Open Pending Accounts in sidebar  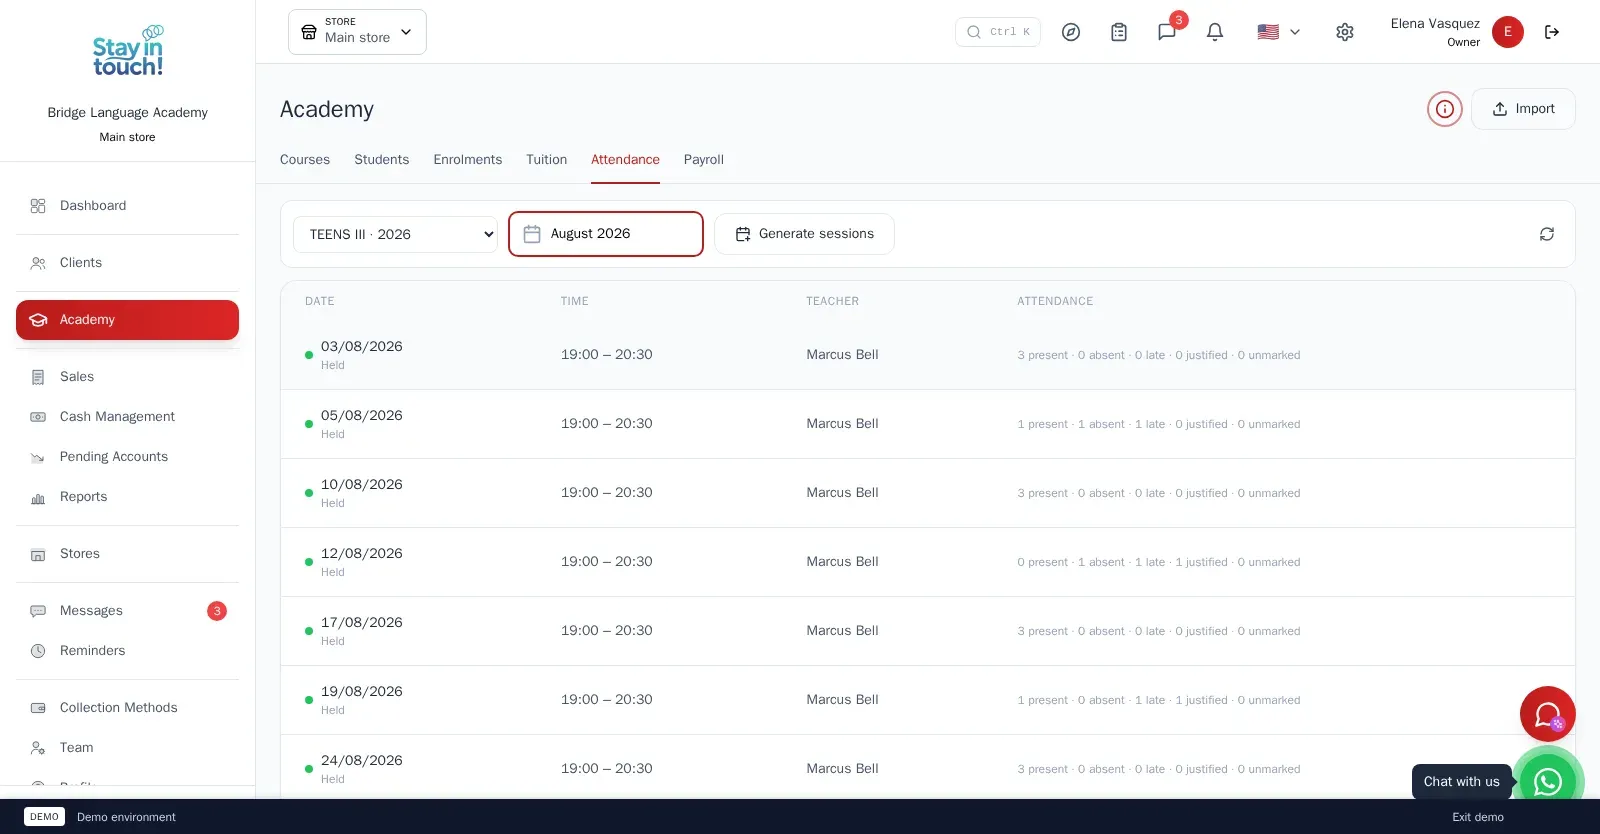coord(127,457)
